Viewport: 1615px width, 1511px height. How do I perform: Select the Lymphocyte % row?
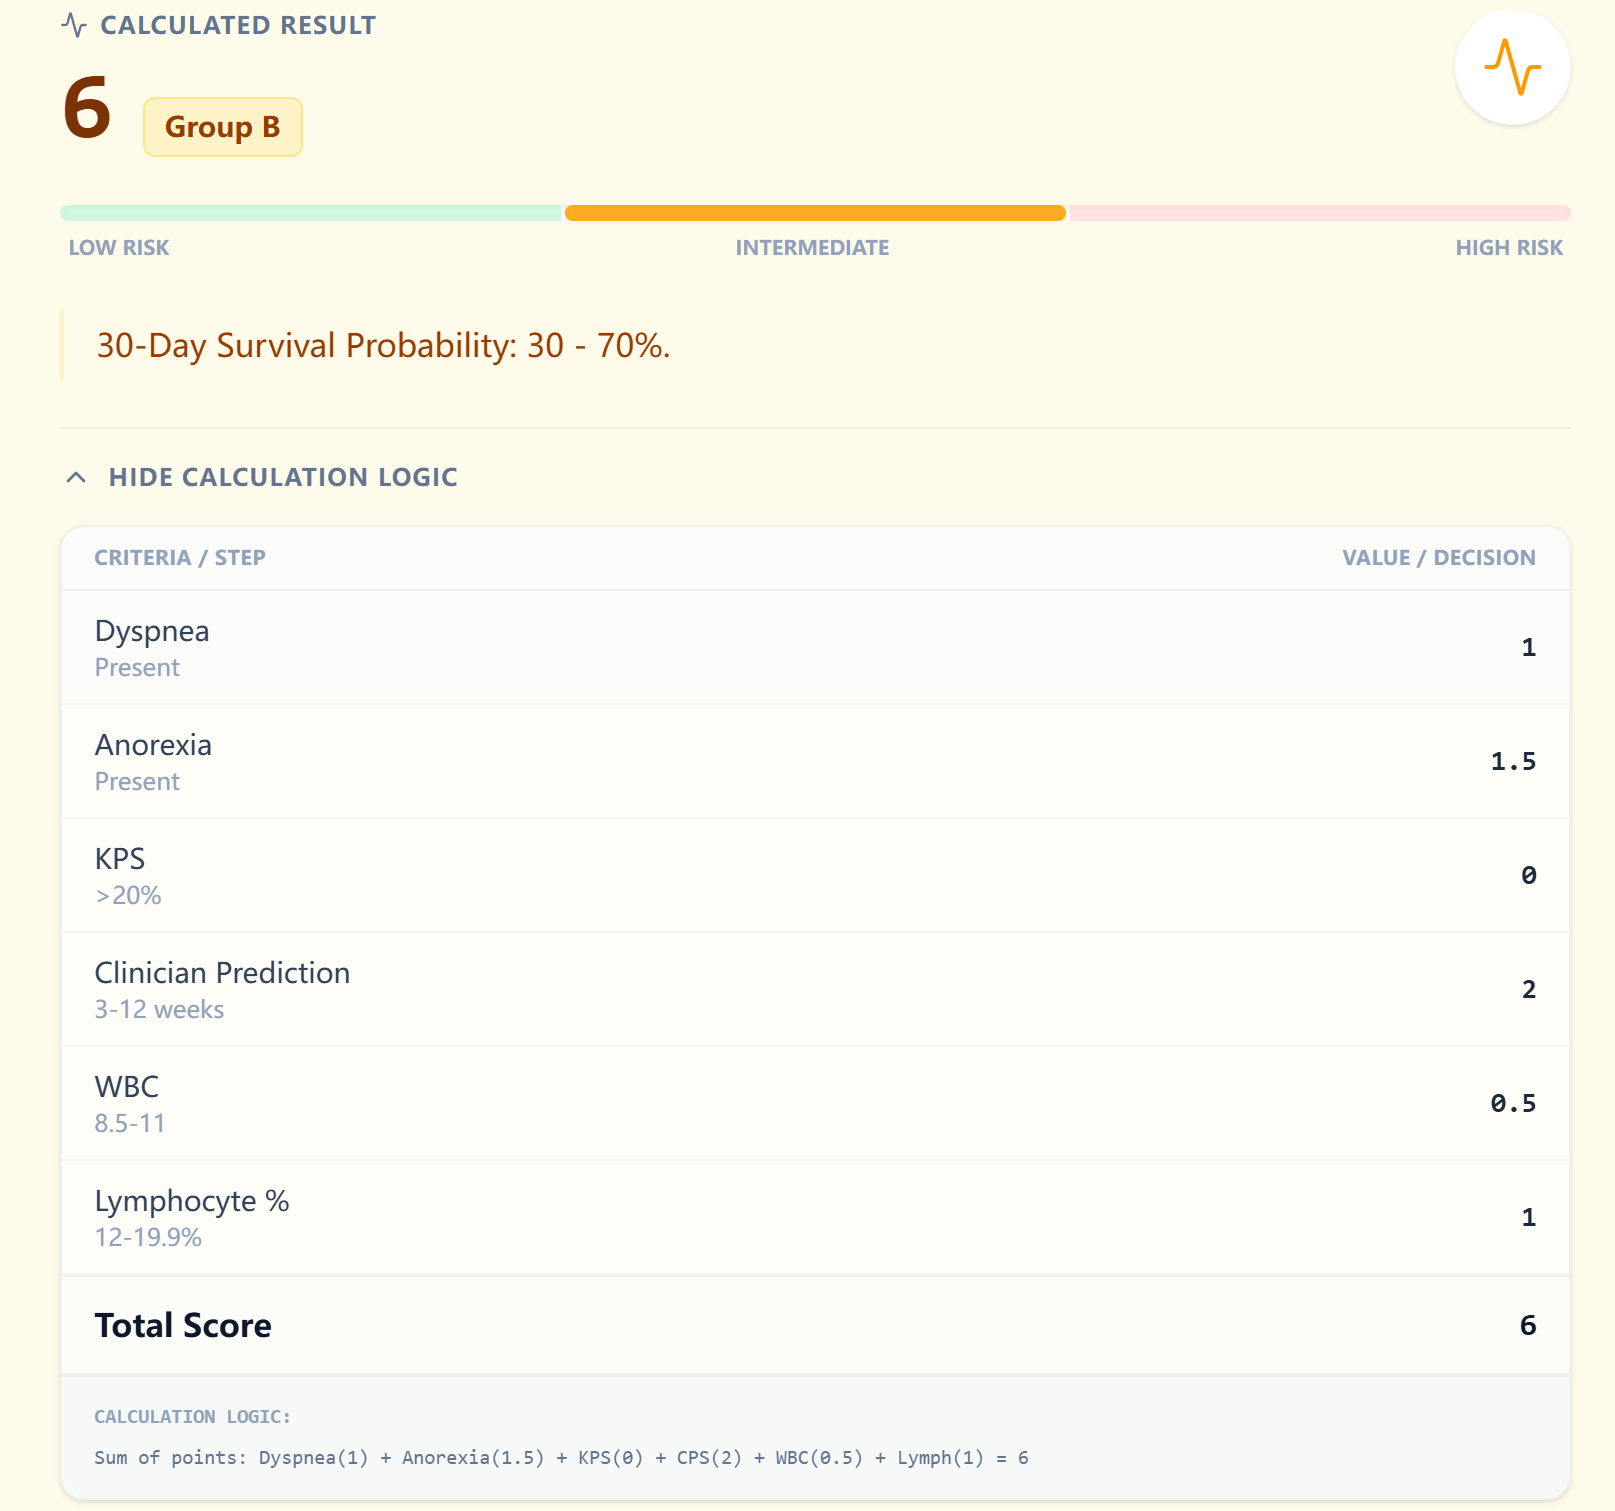click(x=815, y=1218)
